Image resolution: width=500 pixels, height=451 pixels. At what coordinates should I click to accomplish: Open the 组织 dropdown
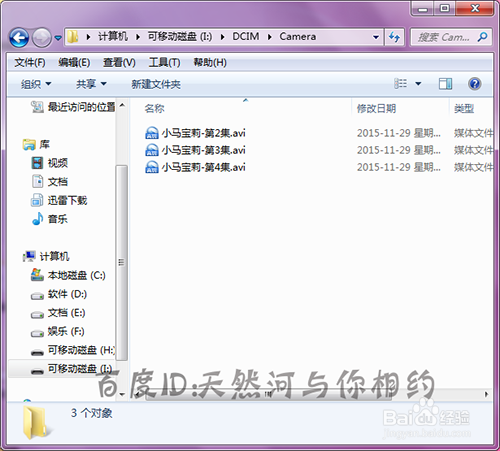pyautogui.click(x=36, y=84)
